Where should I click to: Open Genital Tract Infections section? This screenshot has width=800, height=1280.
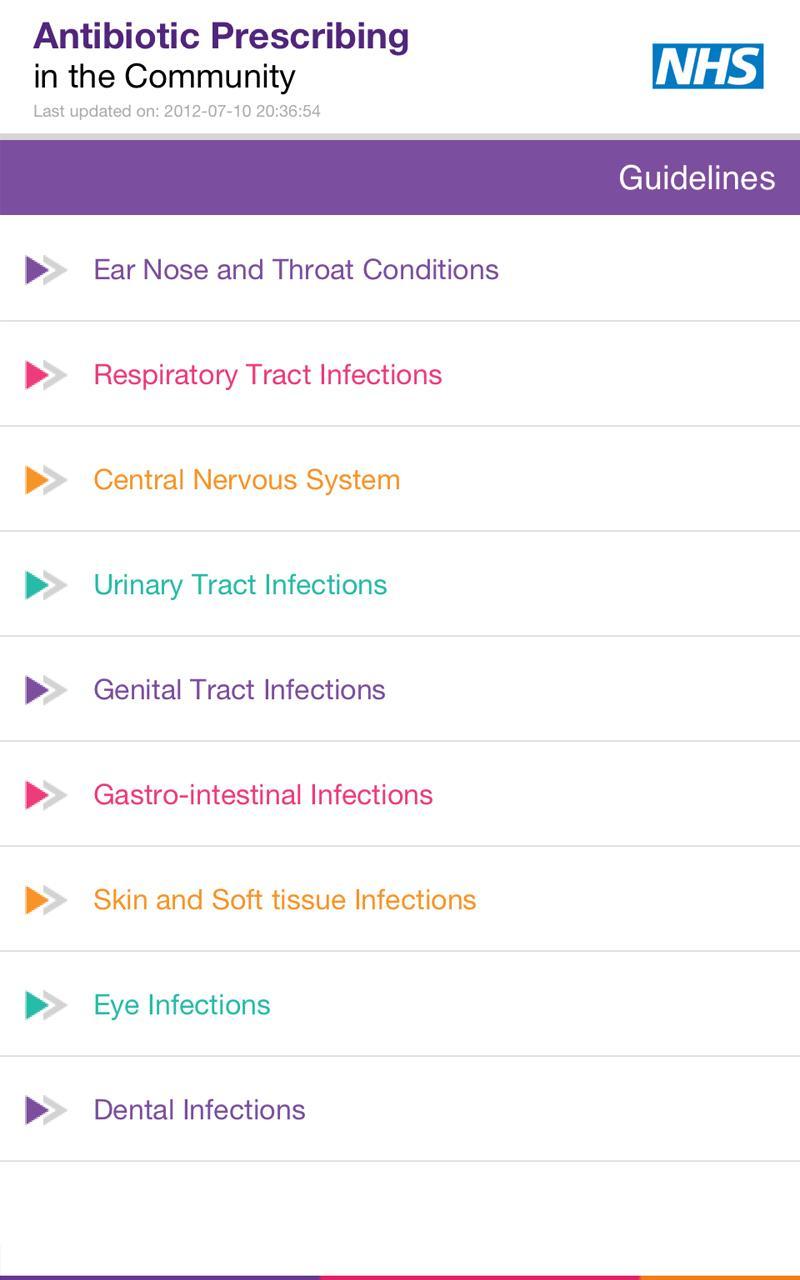pyautogui.click(x=240, y=690)
